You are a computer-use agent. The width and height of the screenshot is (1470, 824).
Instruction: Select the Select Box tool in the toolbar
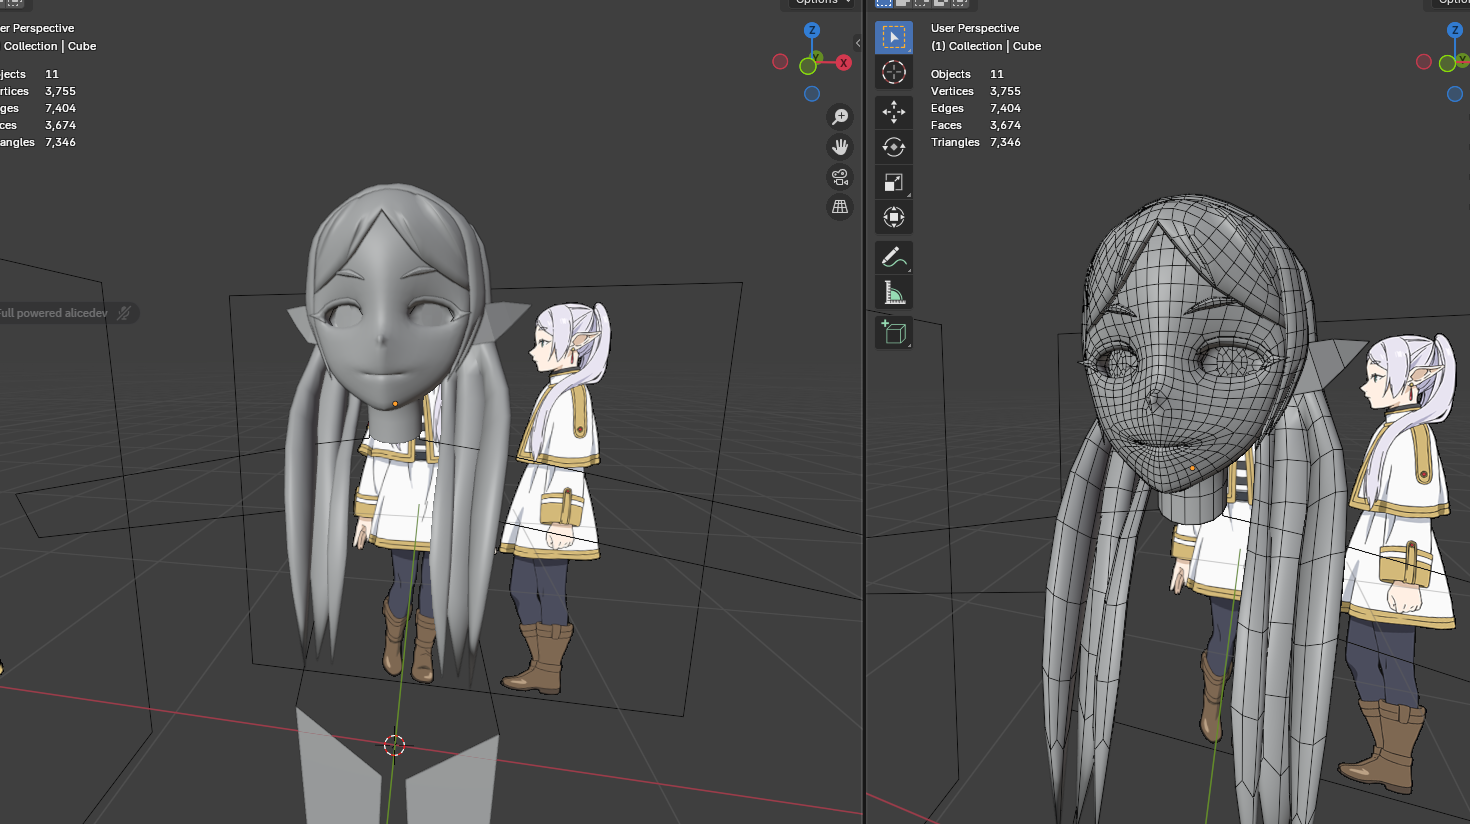pos(894,37)
